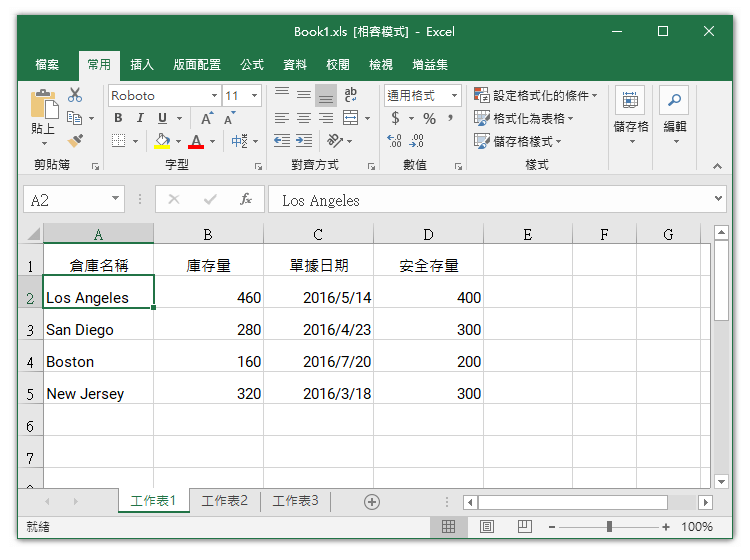This screenshot has height=560, width=750.
Task: Open the 字型 font dialog launcher
Action: (258, 166)
